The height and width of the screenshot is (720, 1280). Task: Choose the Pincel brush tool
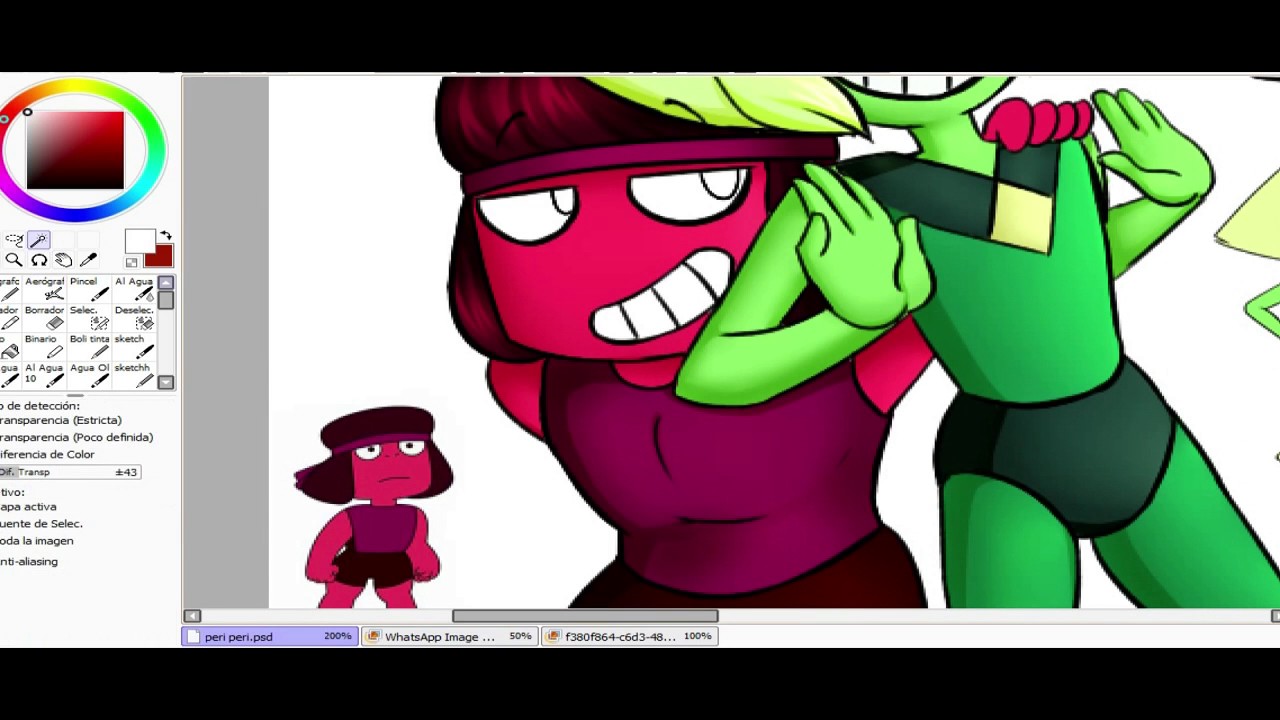(89, 289)
